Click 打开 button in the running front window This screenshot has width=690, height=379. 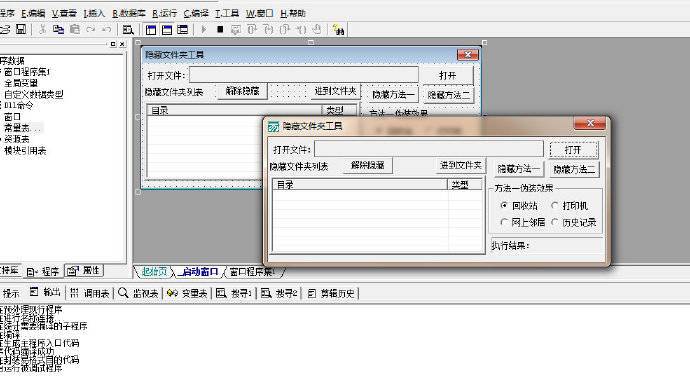click(x=573, y=150)
